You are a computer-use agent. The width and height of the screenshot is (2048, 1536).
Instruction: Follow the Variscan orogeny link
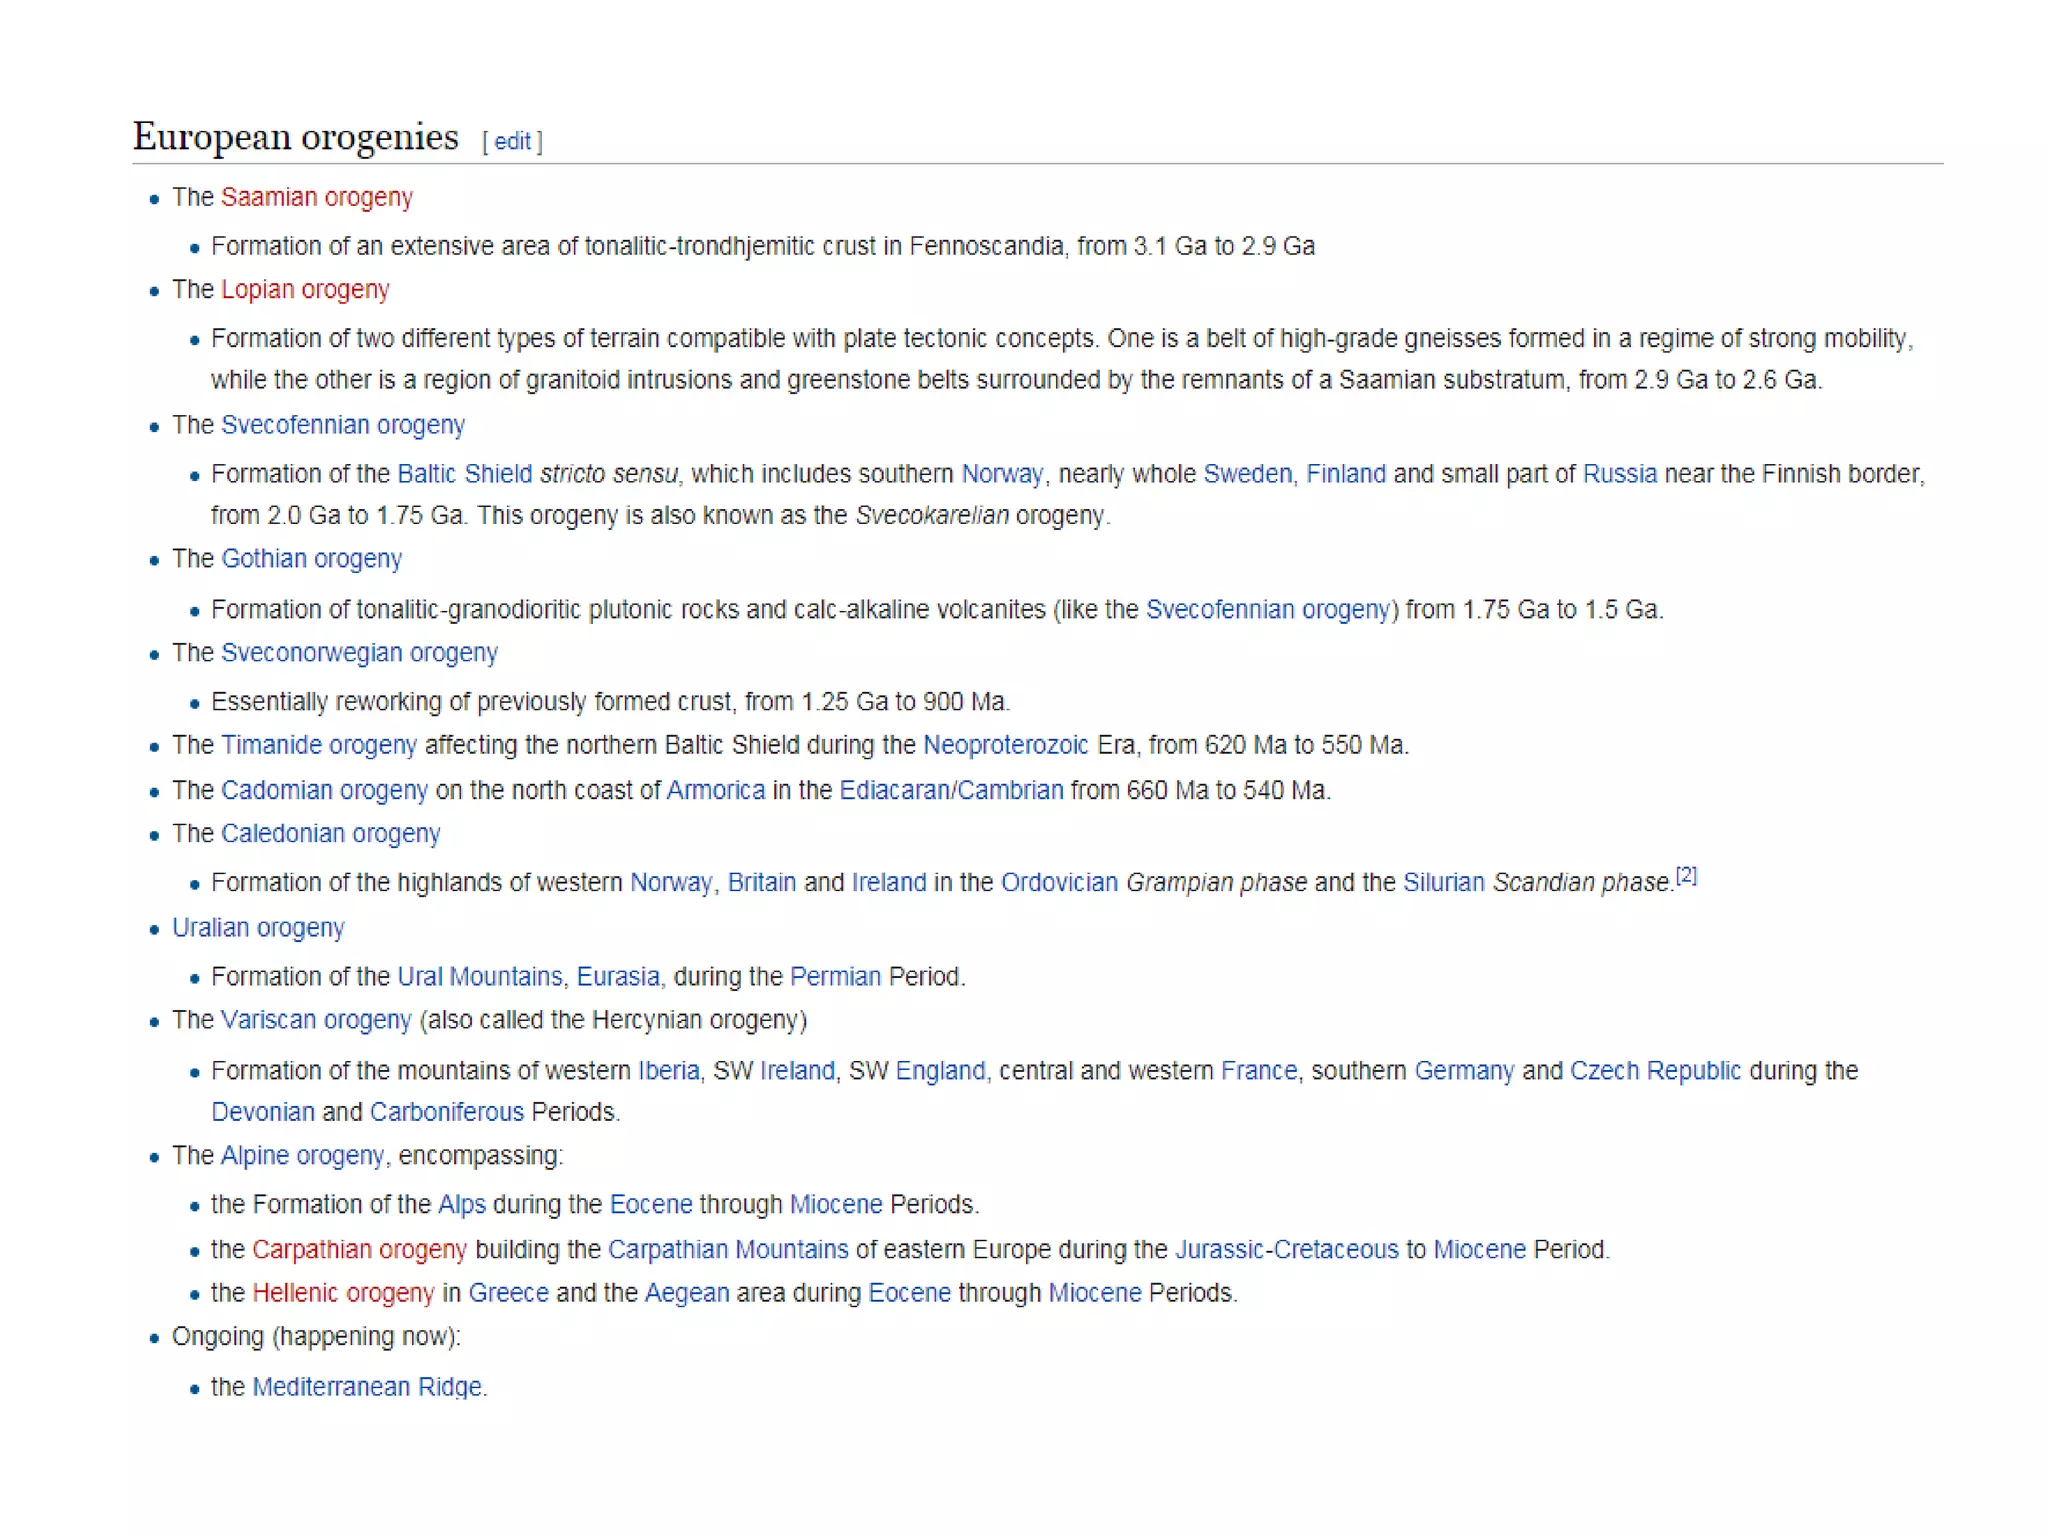(x=316, y=1020)
